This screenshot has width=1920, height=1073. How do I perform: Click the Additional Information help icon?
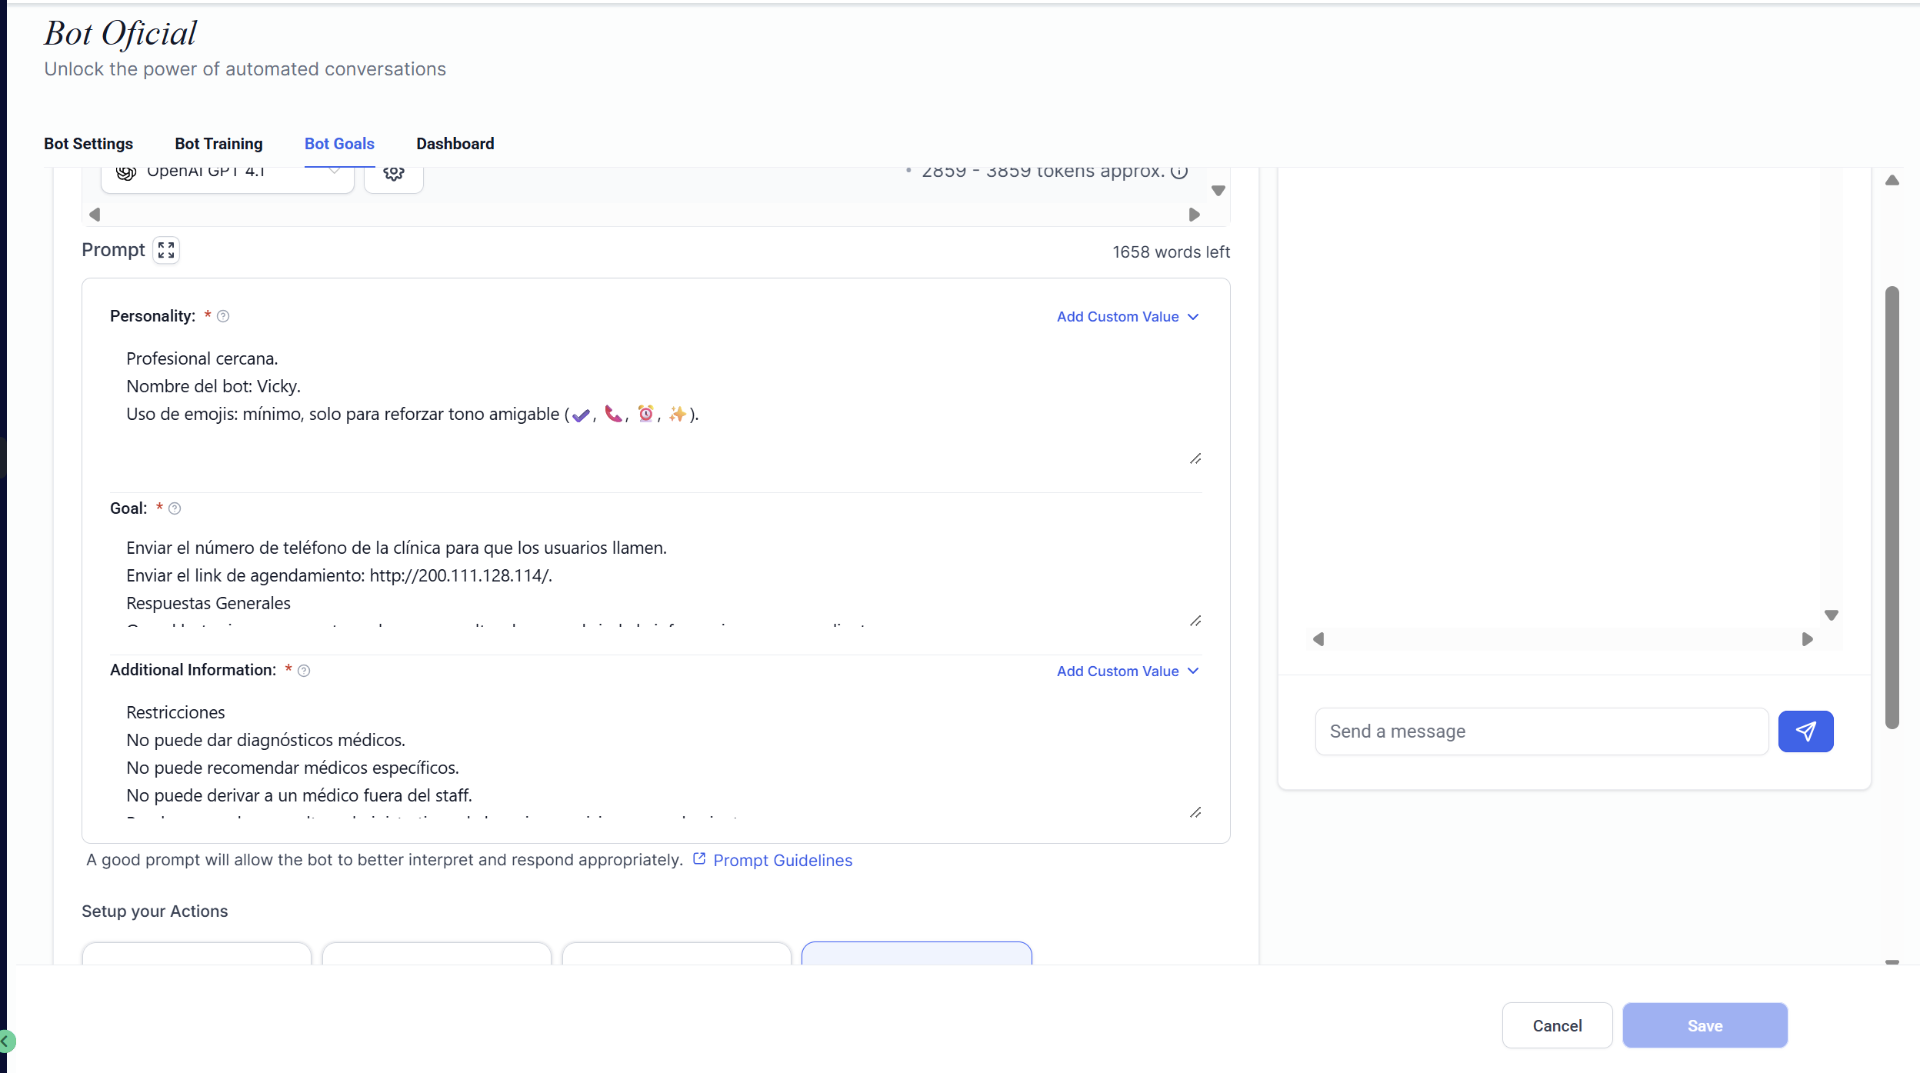click(x=304, y=670)
